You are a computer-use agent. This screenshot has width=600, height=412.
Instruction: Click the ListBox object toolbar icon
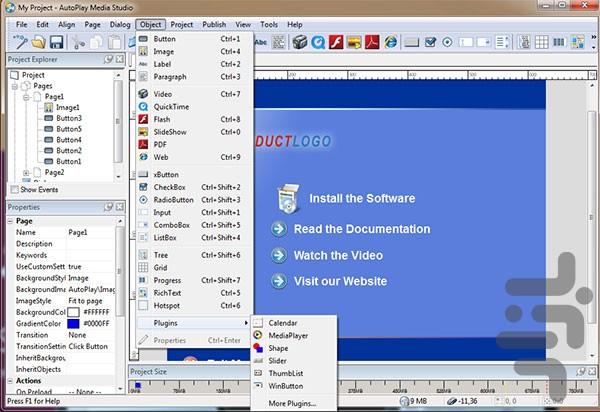[502, 42]
